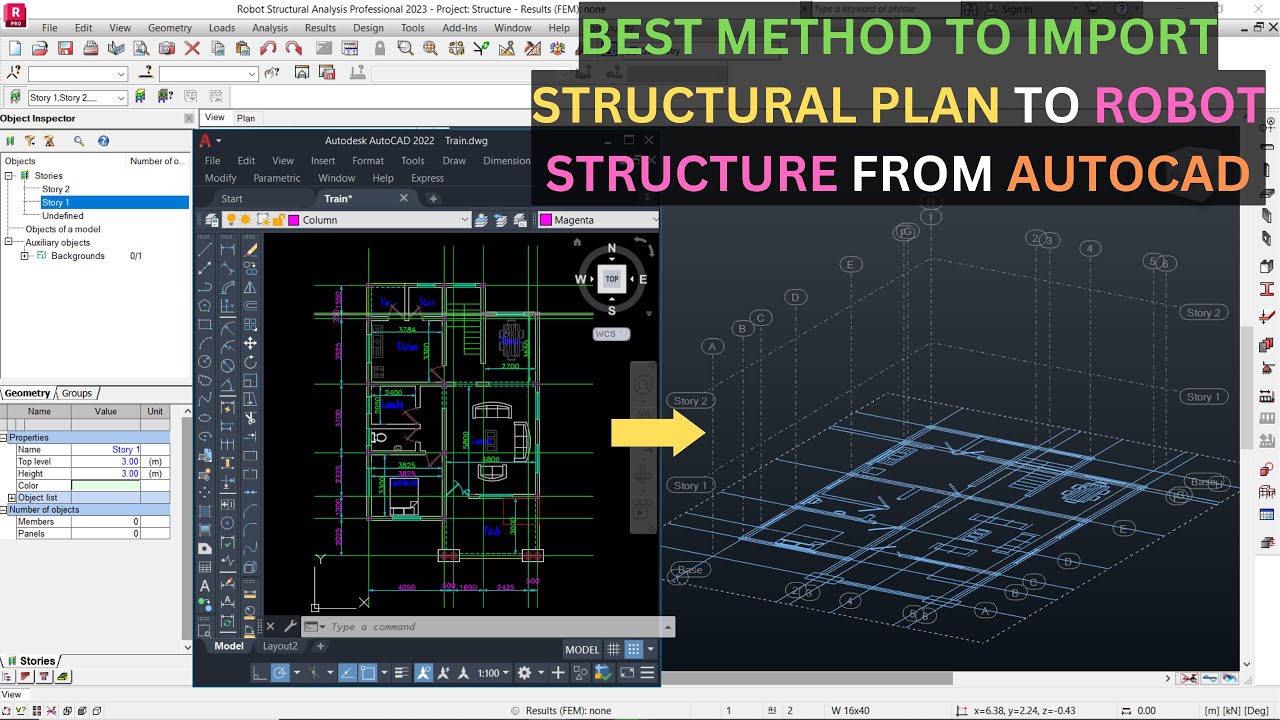Screen dimensions: 1280x720
Task: Click the Multiline text A tool in AutoCAD
Action: (x=205, y=586)
